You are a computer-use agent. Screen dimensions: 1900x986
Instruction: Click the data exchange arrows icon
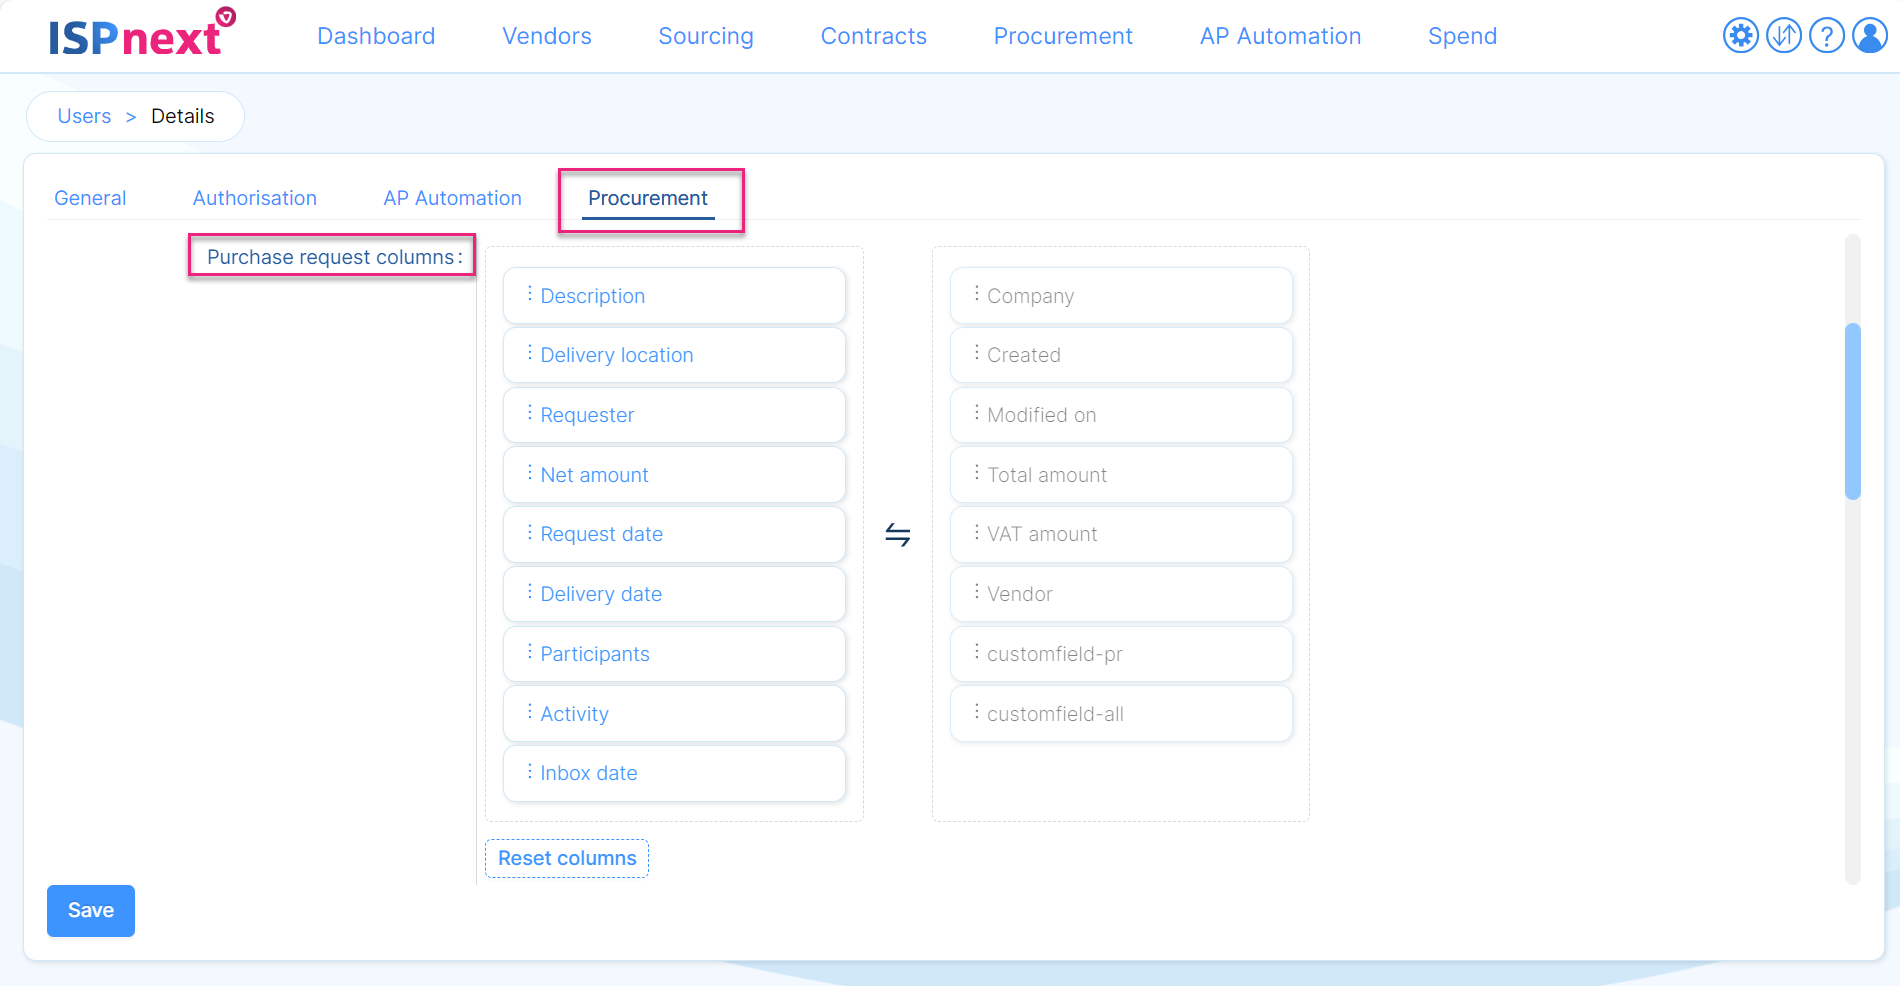[1783, 36]
